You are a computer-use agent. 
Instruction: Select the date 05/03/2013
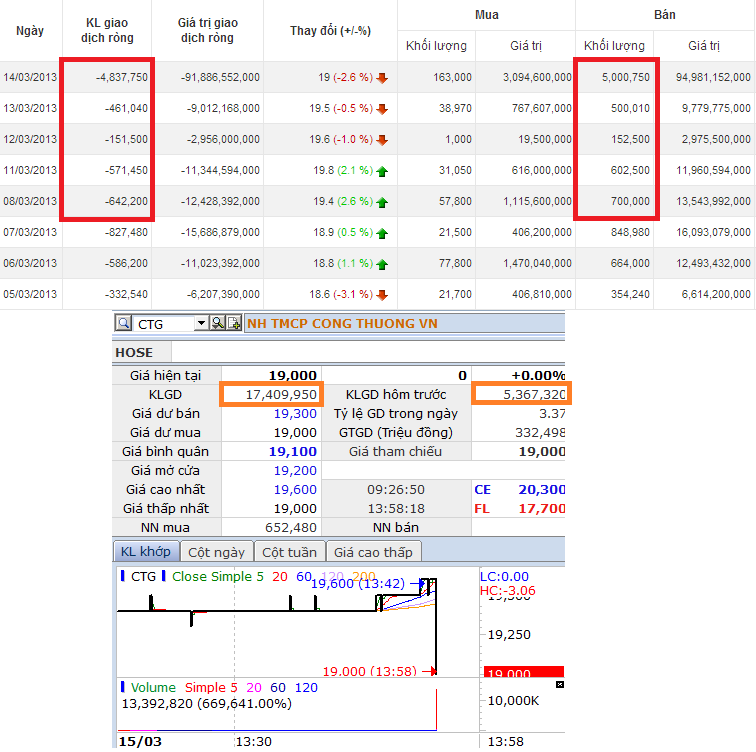[30, 294]
